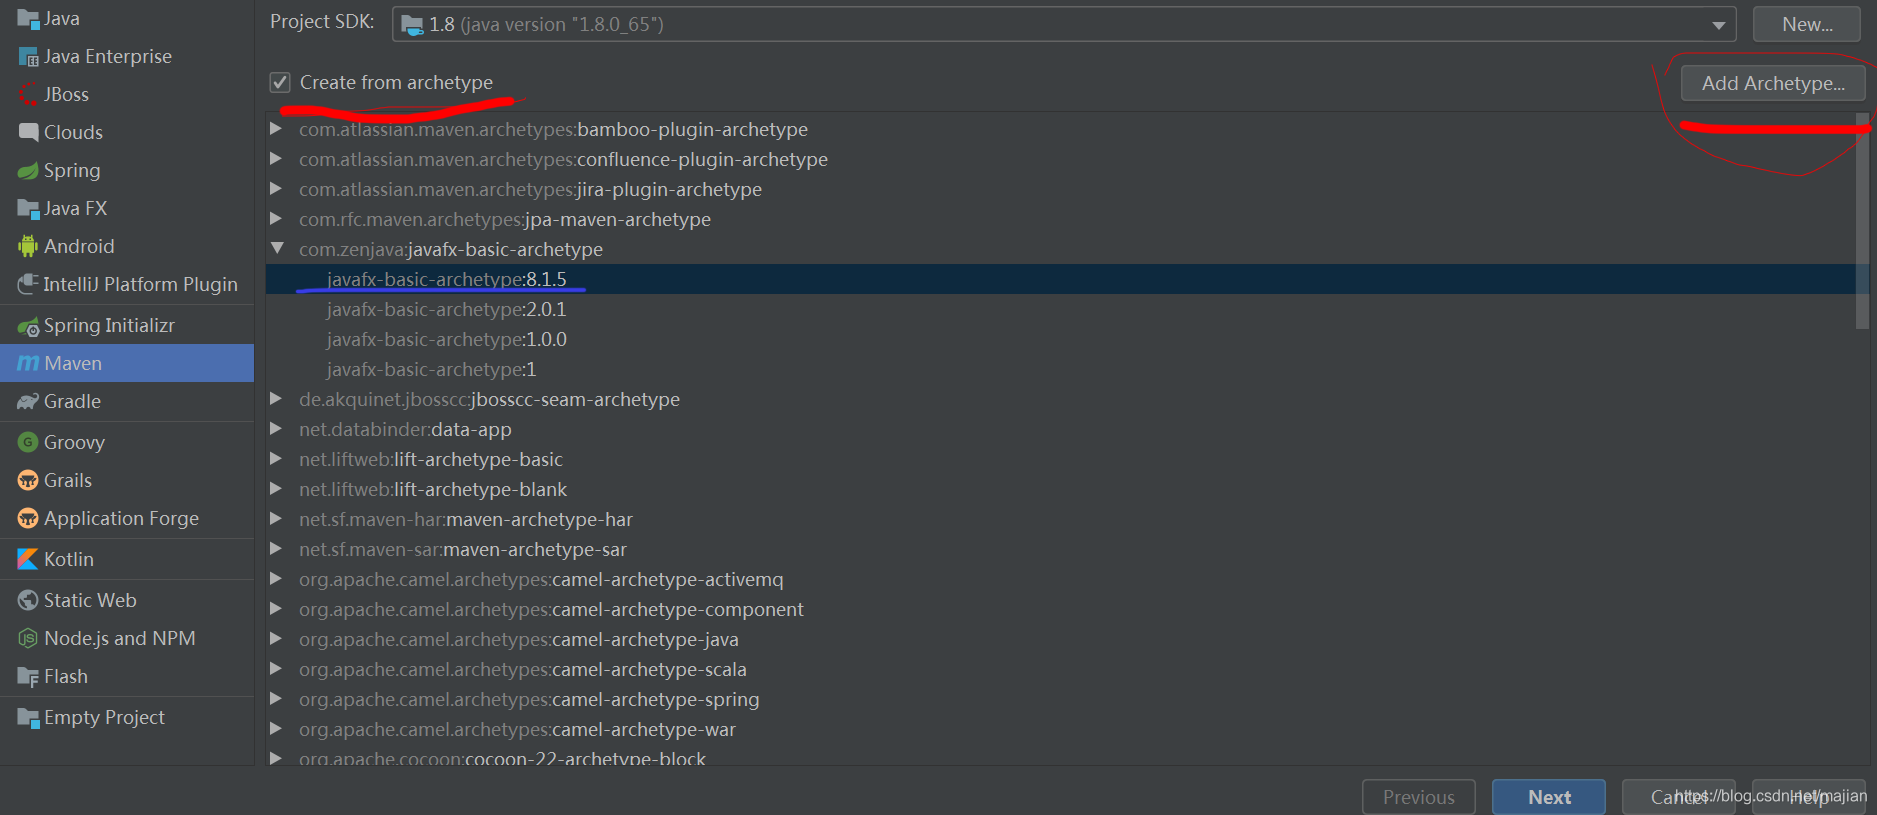Viewport: 1877px width, 815px height.
Task: Select javafx-basic-archetype:1.0.0 version
Action: 1060,339
